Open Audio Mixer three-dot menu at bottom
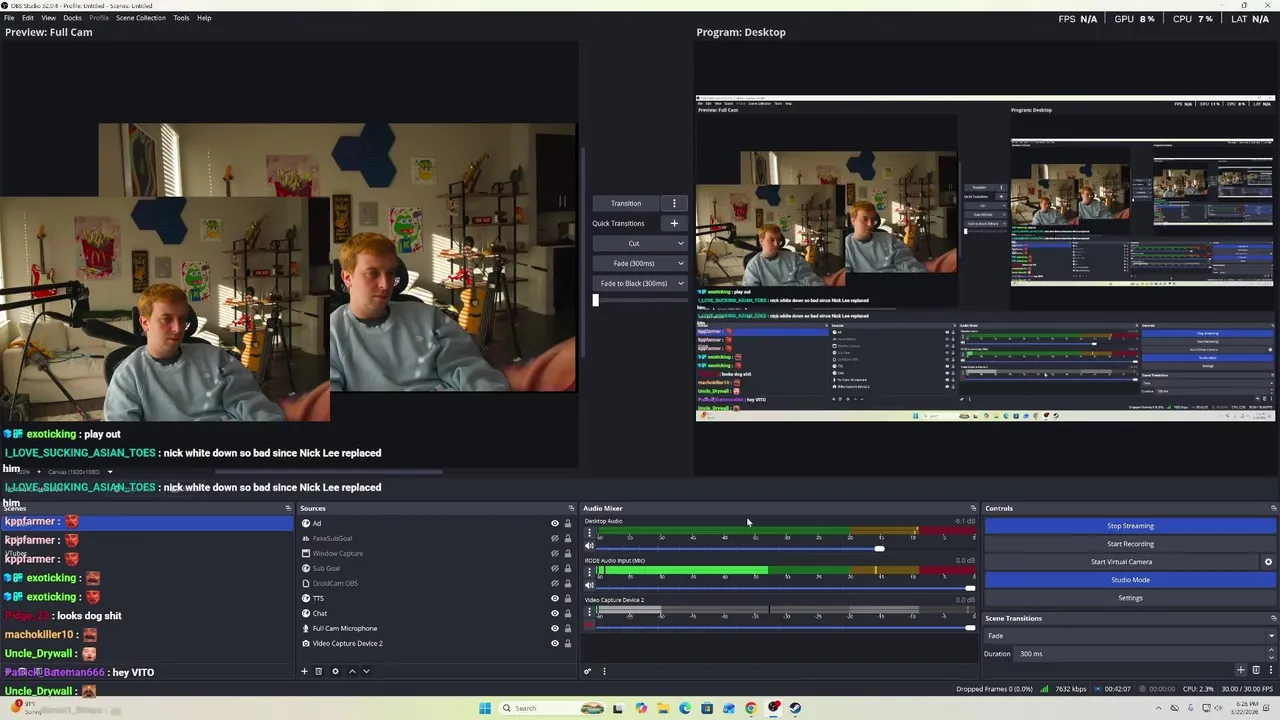 click(x=604, y=671)
